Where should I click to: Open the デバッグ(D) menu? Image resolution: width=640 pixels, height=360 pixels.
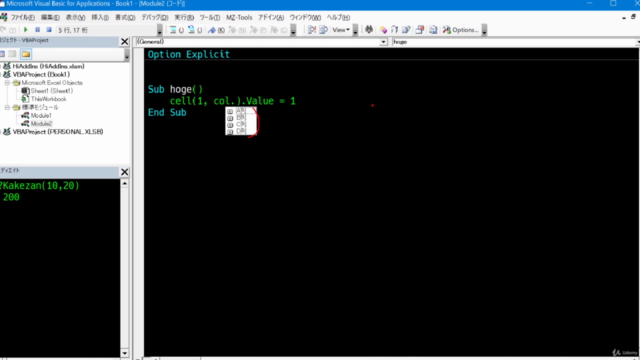pyautogui.click(x=155, y=18)
